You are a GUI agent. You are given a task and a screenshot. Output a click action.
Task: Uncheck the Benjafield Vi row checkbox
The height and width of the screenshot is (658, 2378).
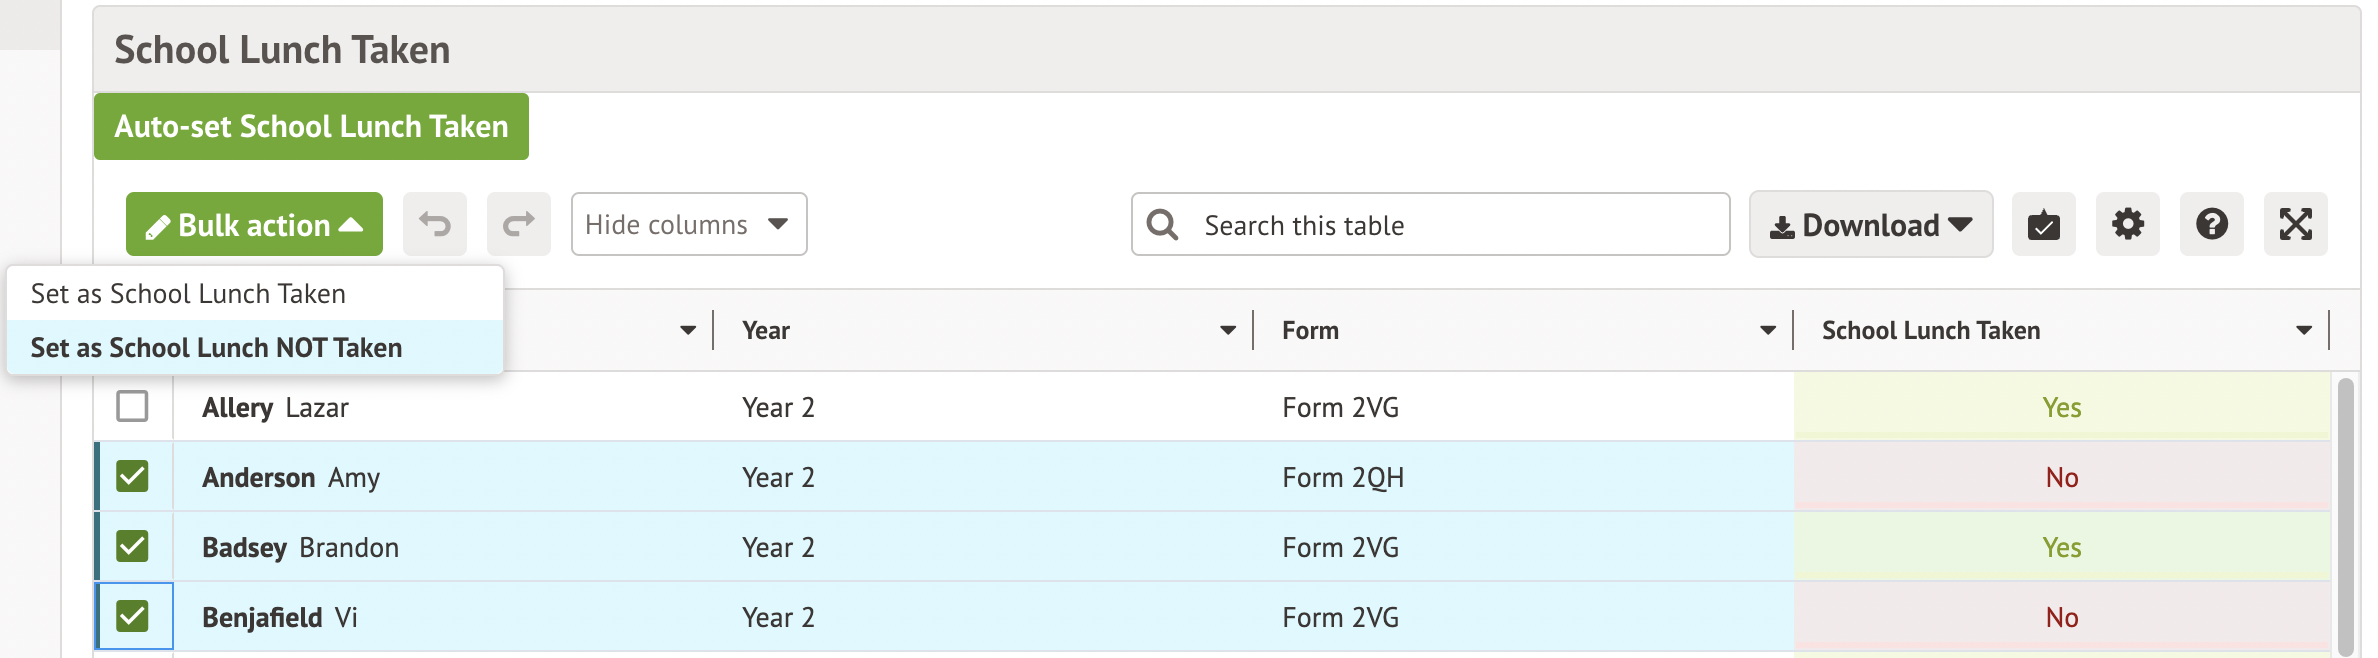[132, 616]
